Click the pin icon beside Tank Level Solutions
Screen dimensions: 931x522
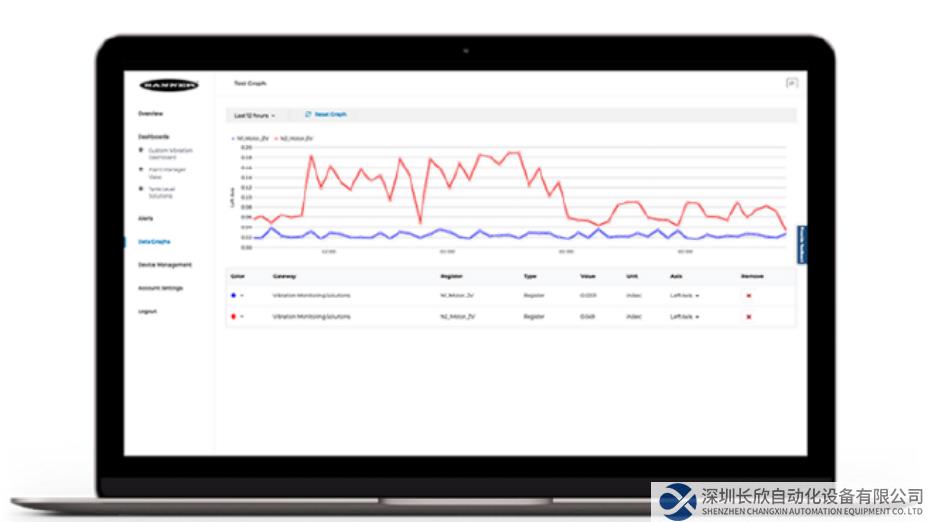pyautogui.click(x=141, y=189)
